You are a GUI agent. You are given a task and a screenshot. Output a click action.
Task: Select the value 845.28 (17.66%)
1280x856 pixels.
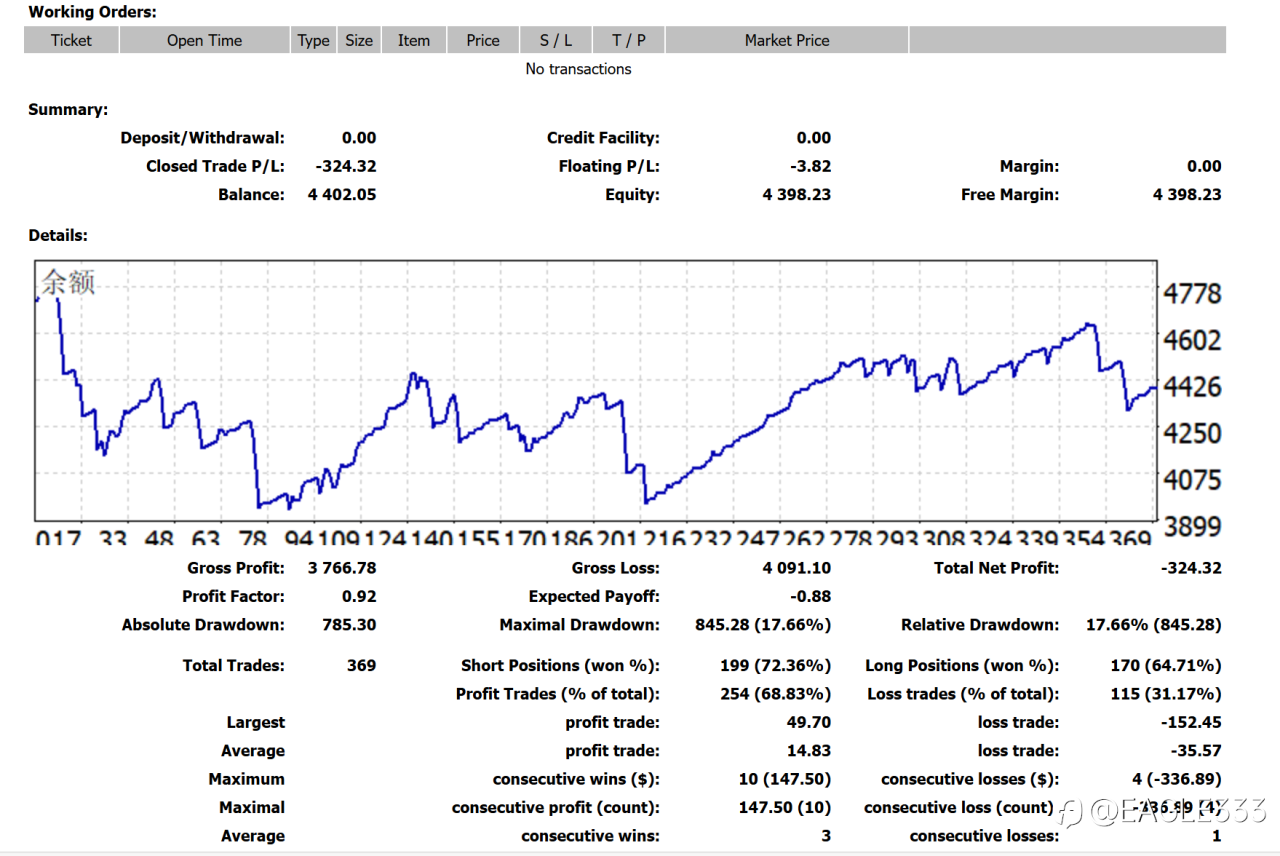coord(763,625)
